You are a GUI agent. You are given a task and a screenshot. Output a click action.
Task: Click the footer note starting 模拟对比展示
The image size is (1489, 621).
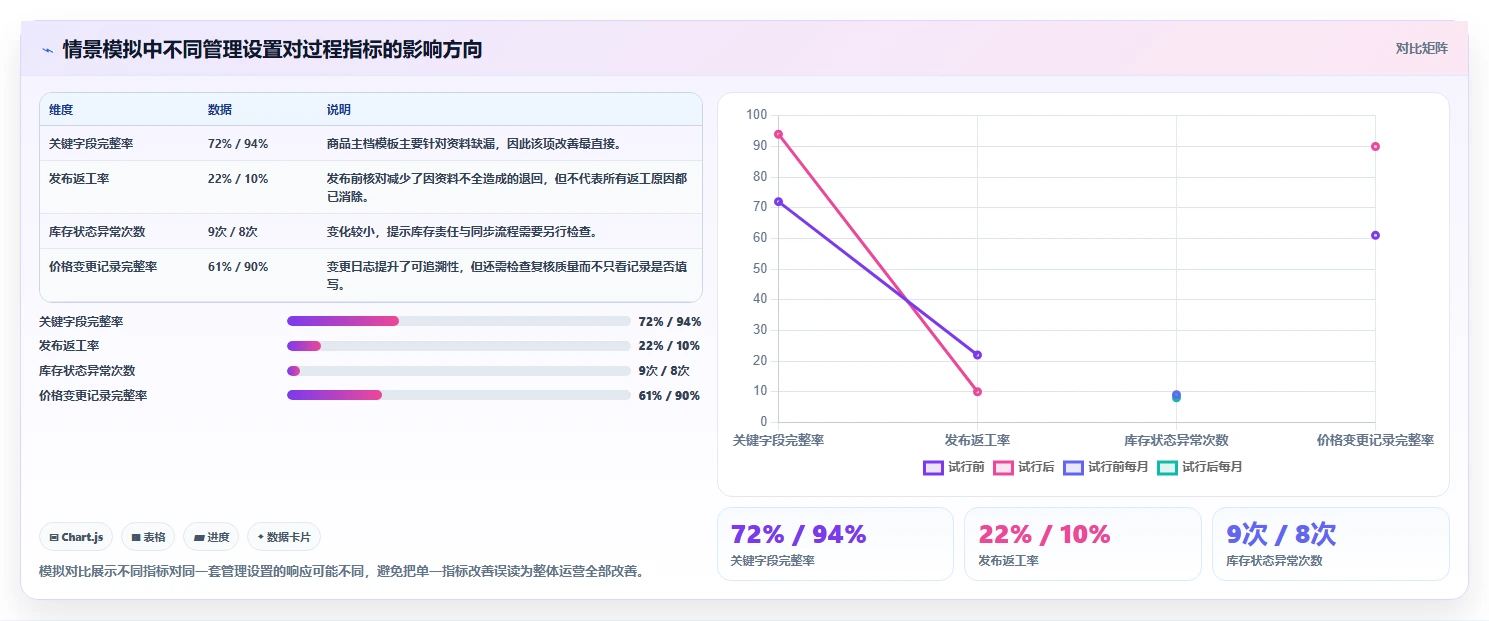(x=341, y=572)
